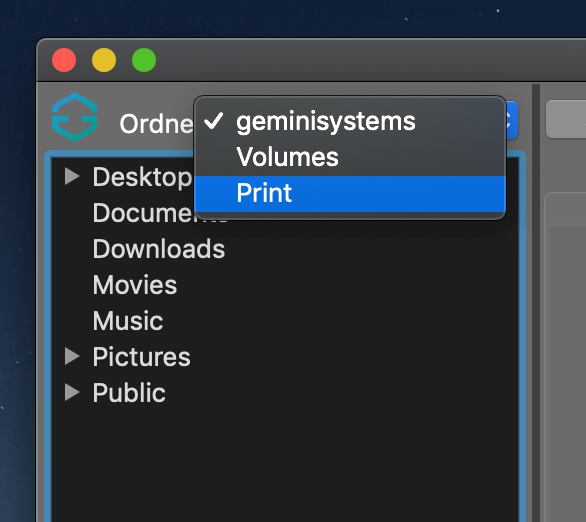Expand the Desktop folder disclosure triangle

(x=72, y=176)
